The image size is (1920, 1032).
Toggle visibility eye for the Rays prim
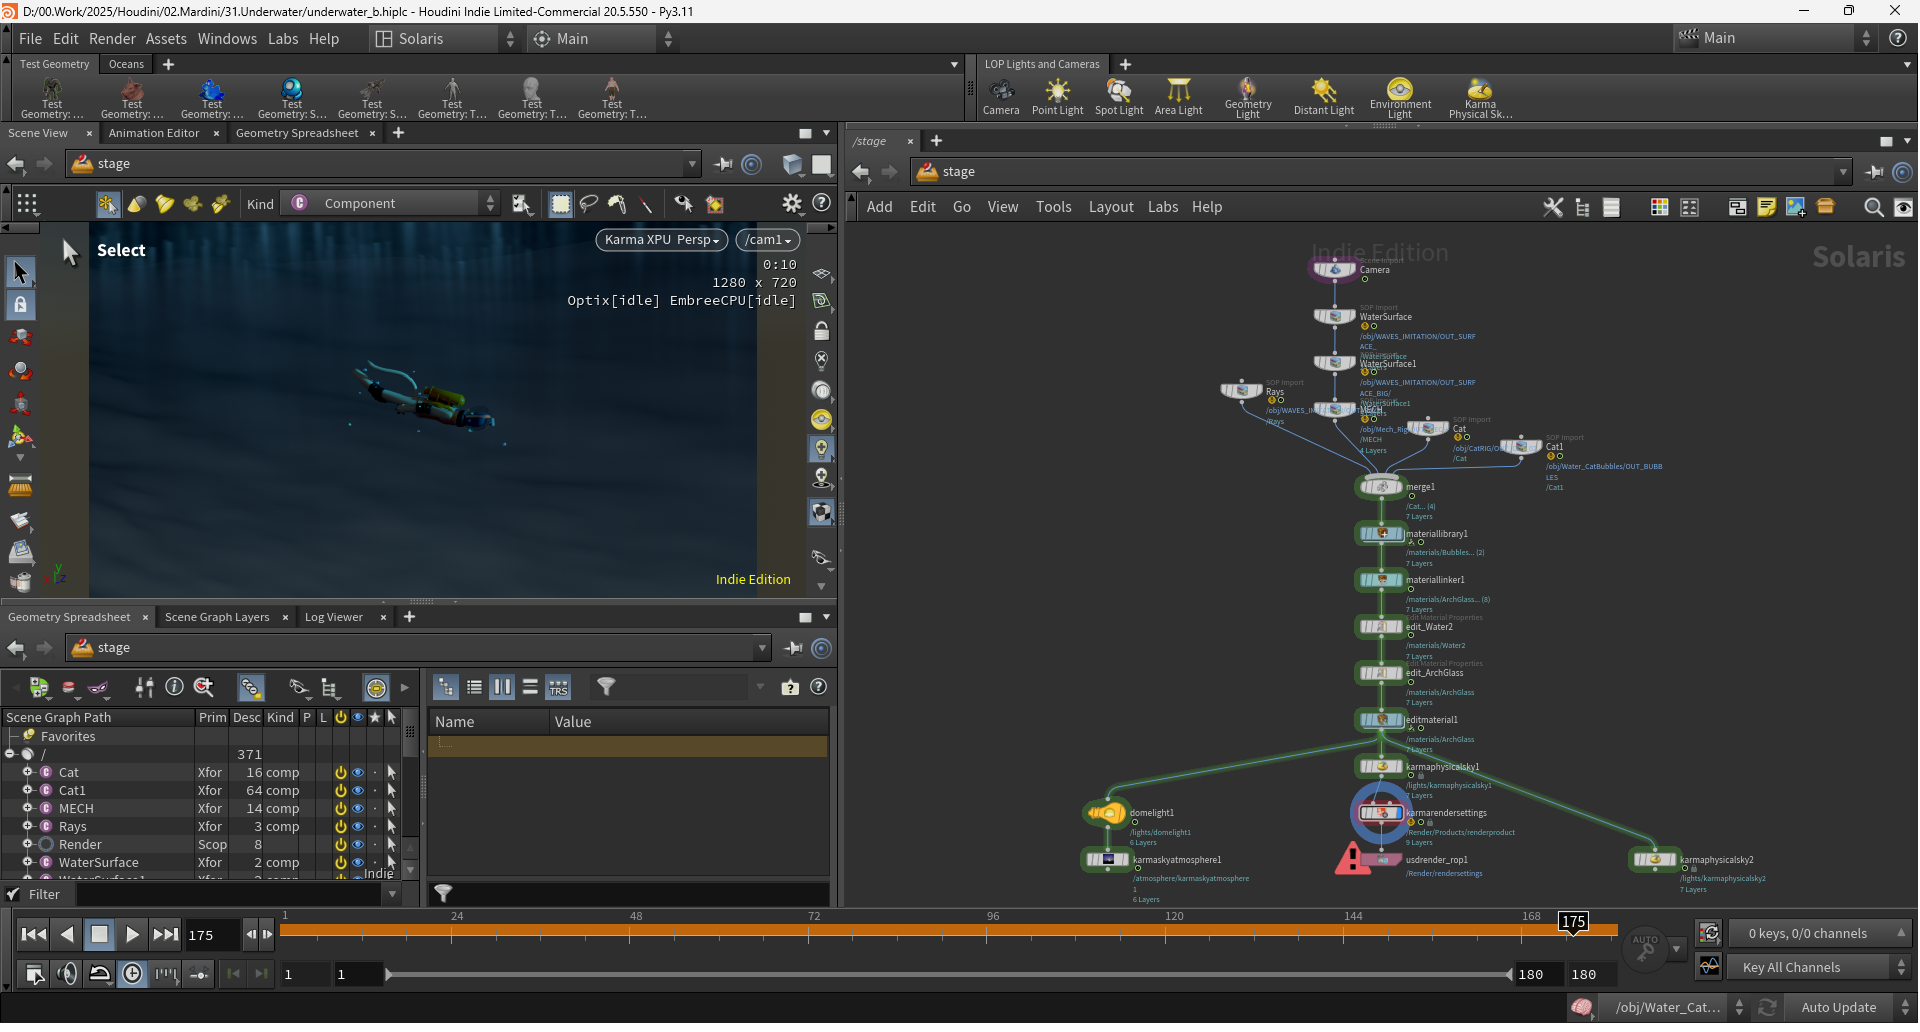(x=357, y=827)
